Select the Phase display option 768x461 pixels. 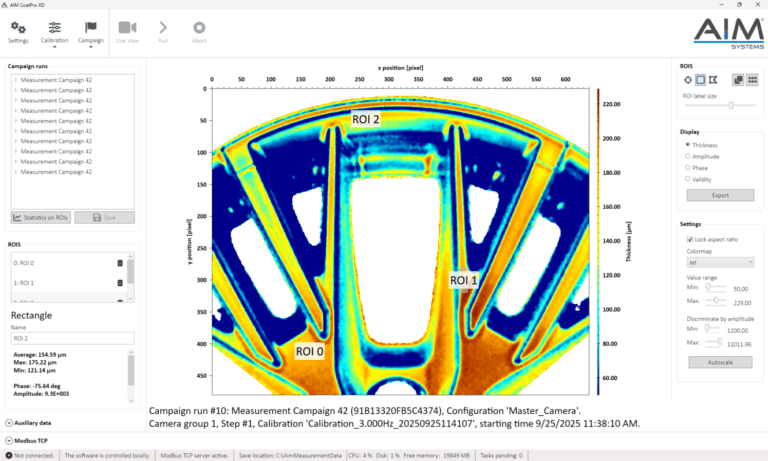(687, 167)
